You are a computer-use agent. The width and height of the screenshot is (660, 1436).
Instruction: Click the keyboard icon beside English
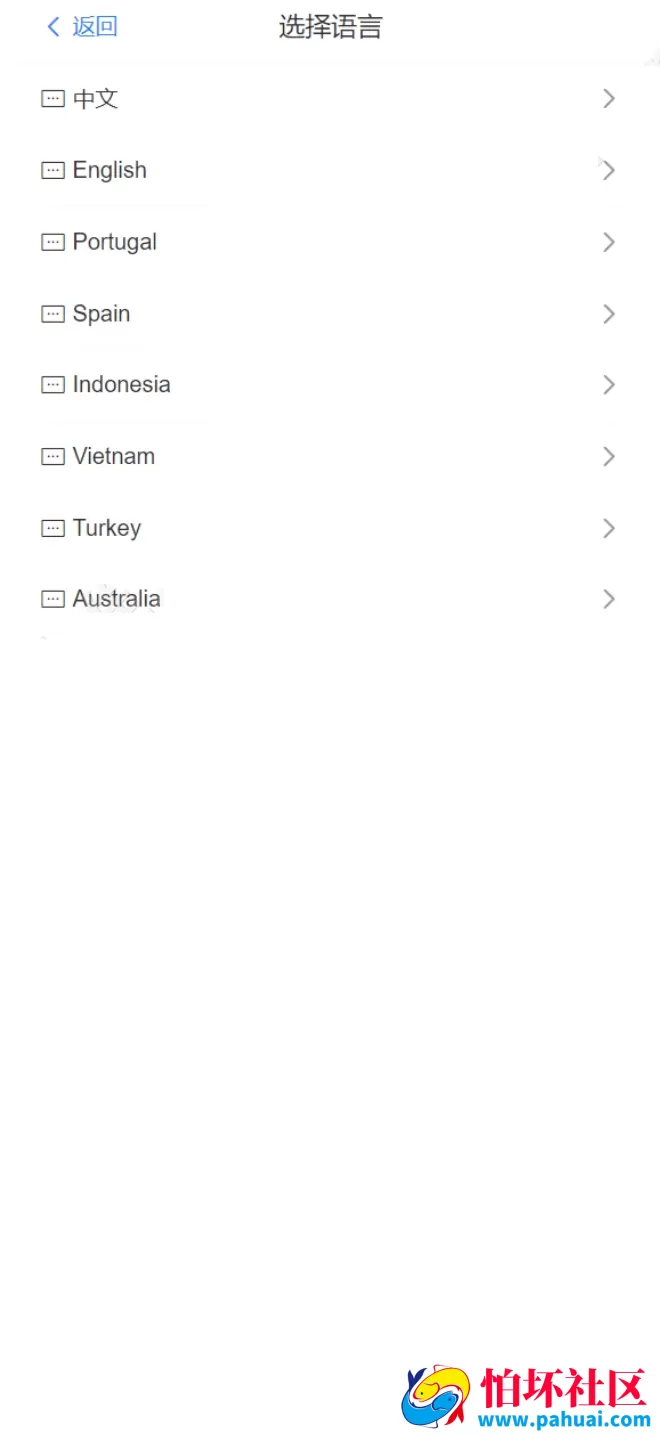pos(52,171)
